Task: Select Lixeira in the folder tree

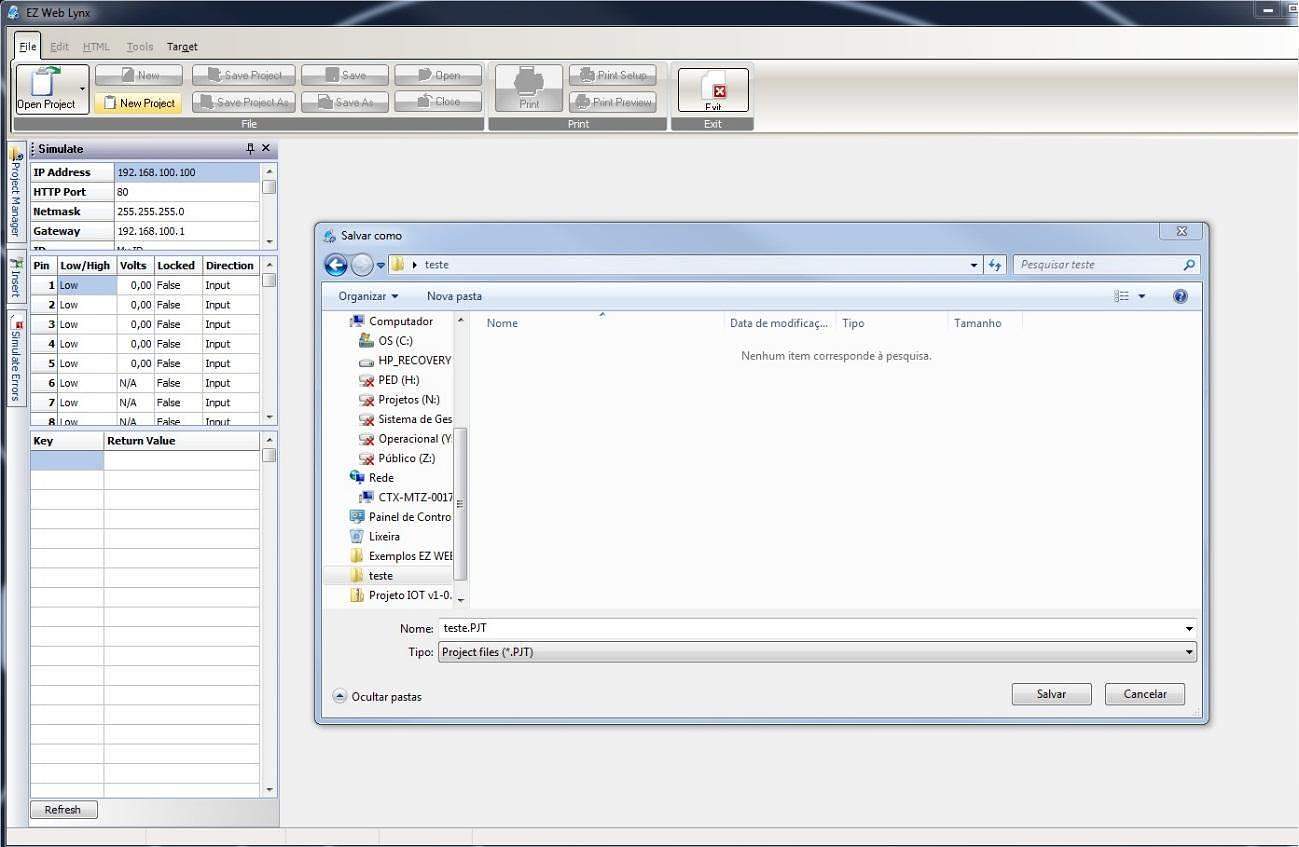Action: (x=384, y=537)
